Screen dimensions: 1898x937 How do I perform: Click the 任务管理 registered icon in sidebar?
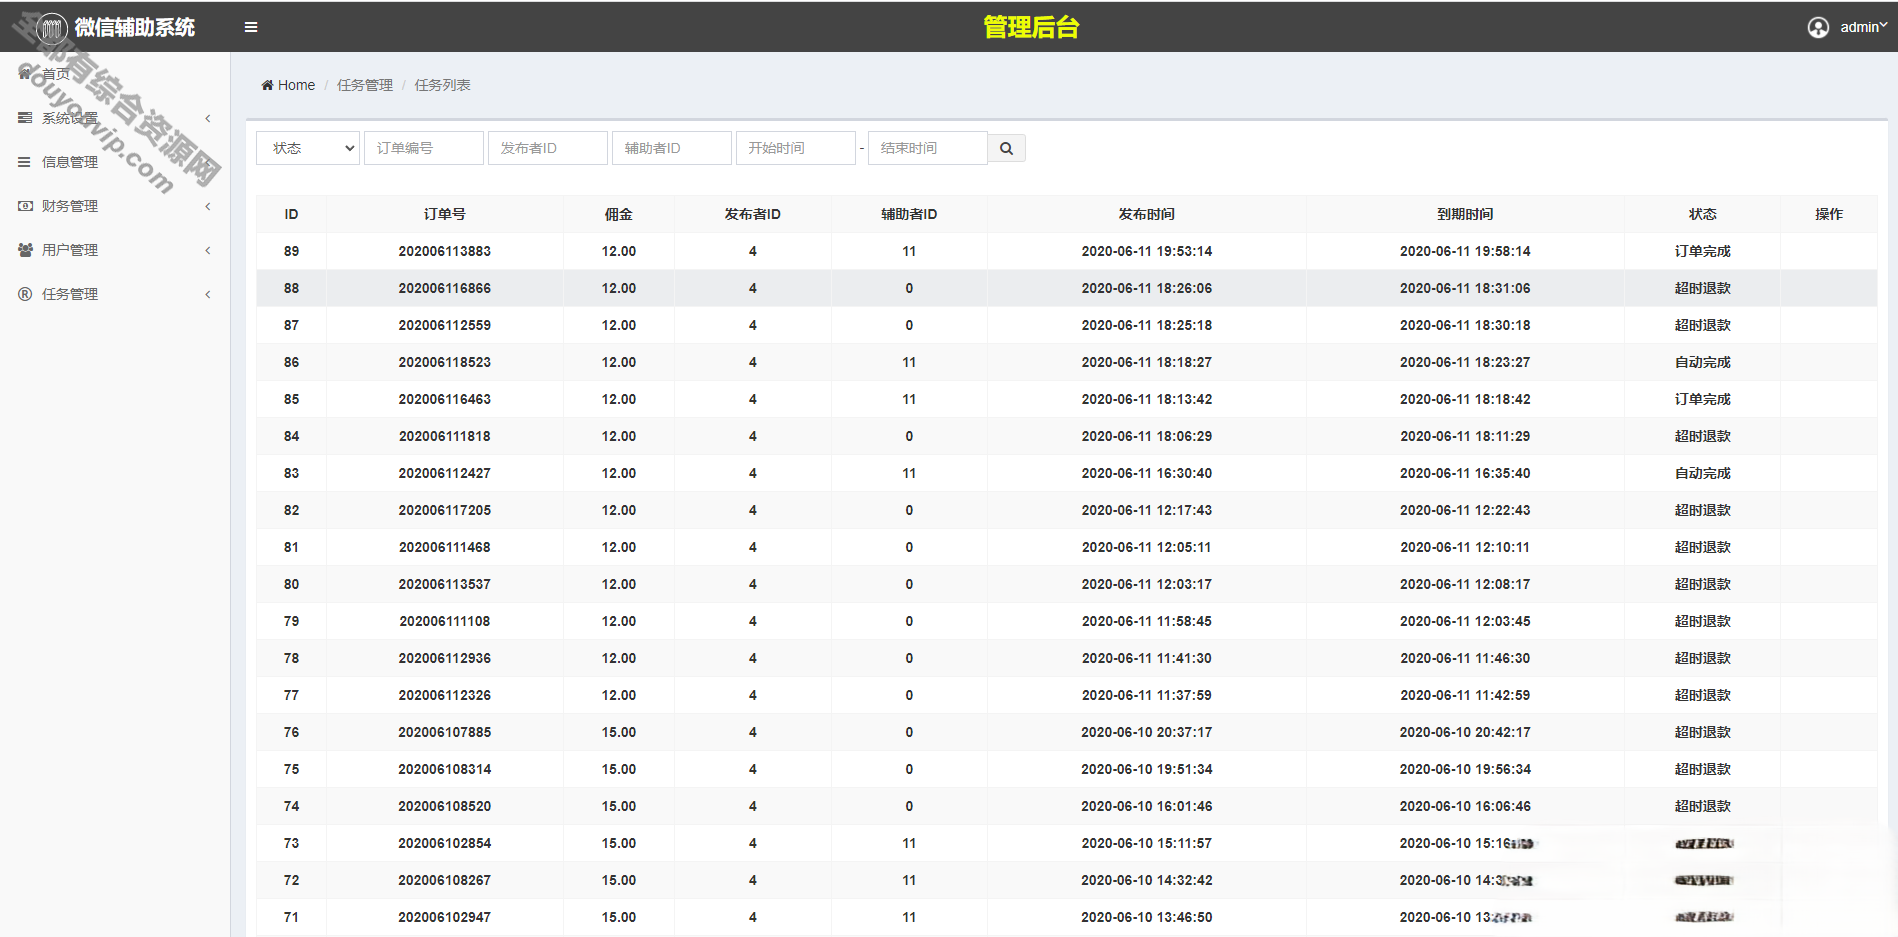[25, 294]
